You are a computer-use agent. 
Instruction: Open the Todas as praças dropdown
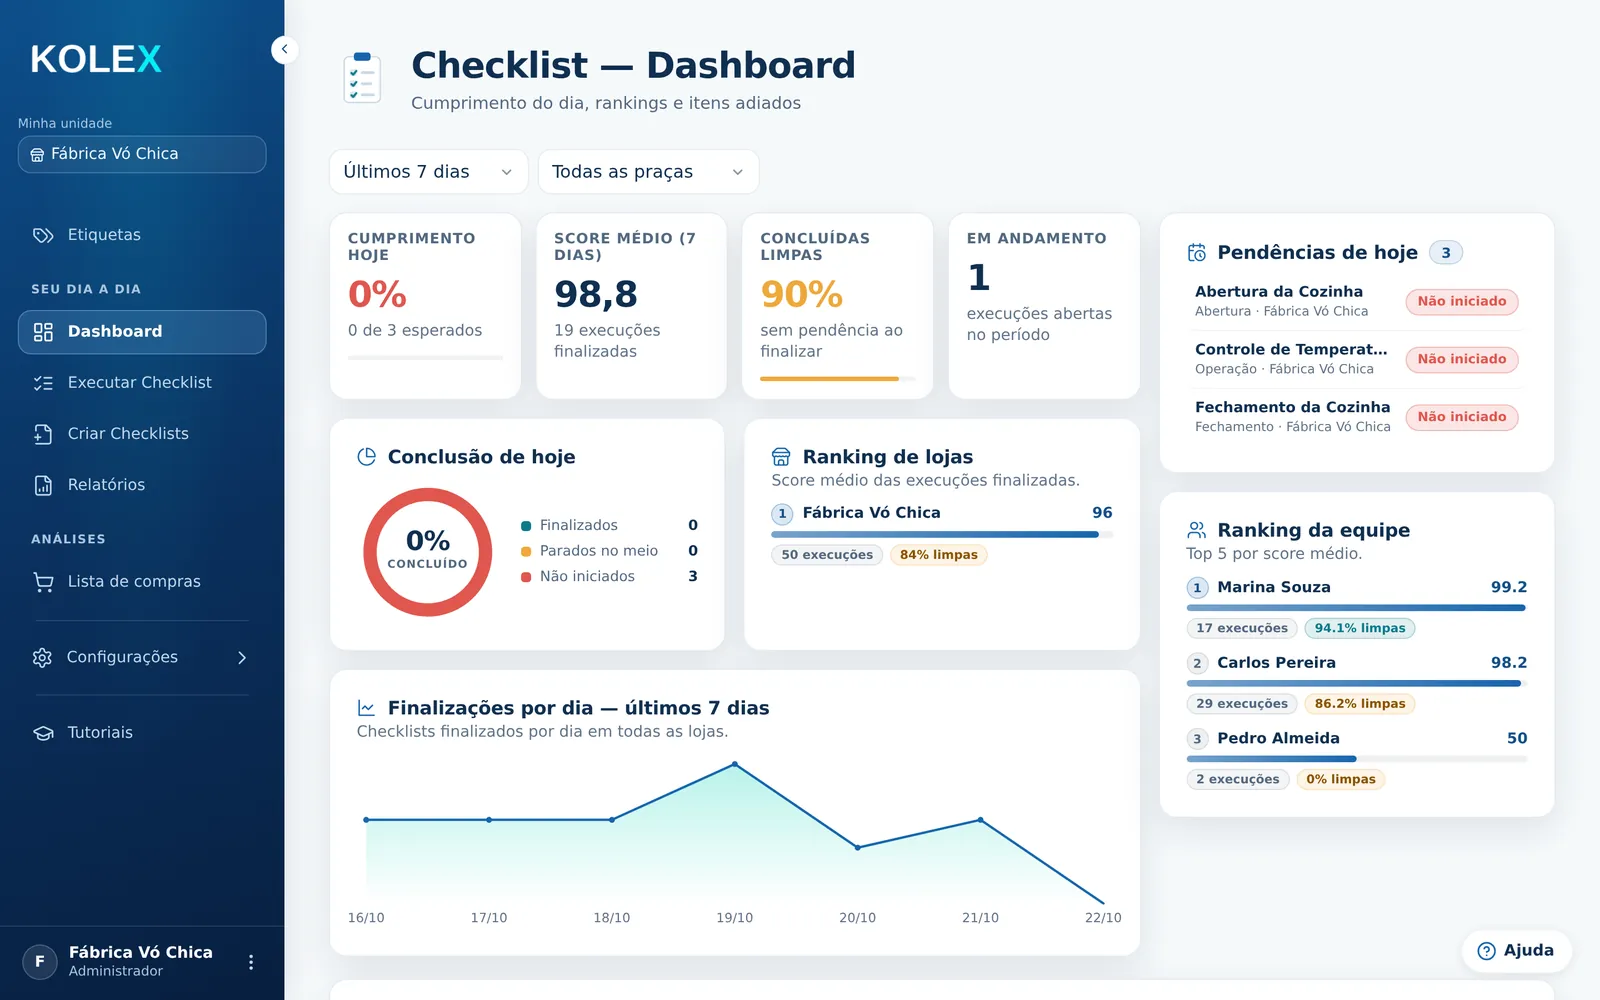tap(648, 172)
